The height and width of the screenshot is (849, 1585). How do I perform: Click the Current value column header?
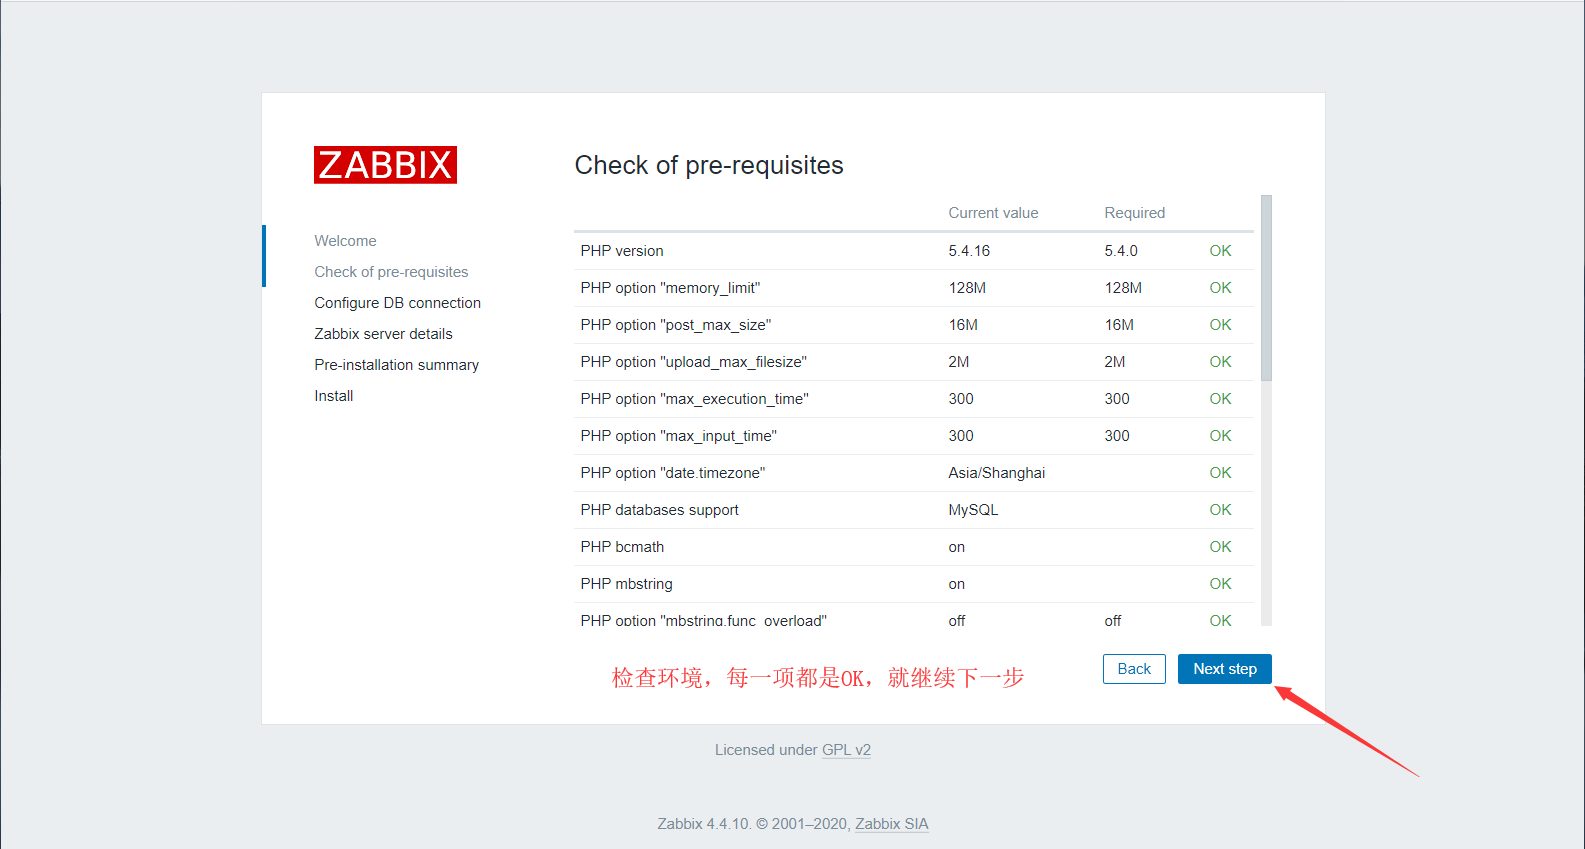[993, 213]
